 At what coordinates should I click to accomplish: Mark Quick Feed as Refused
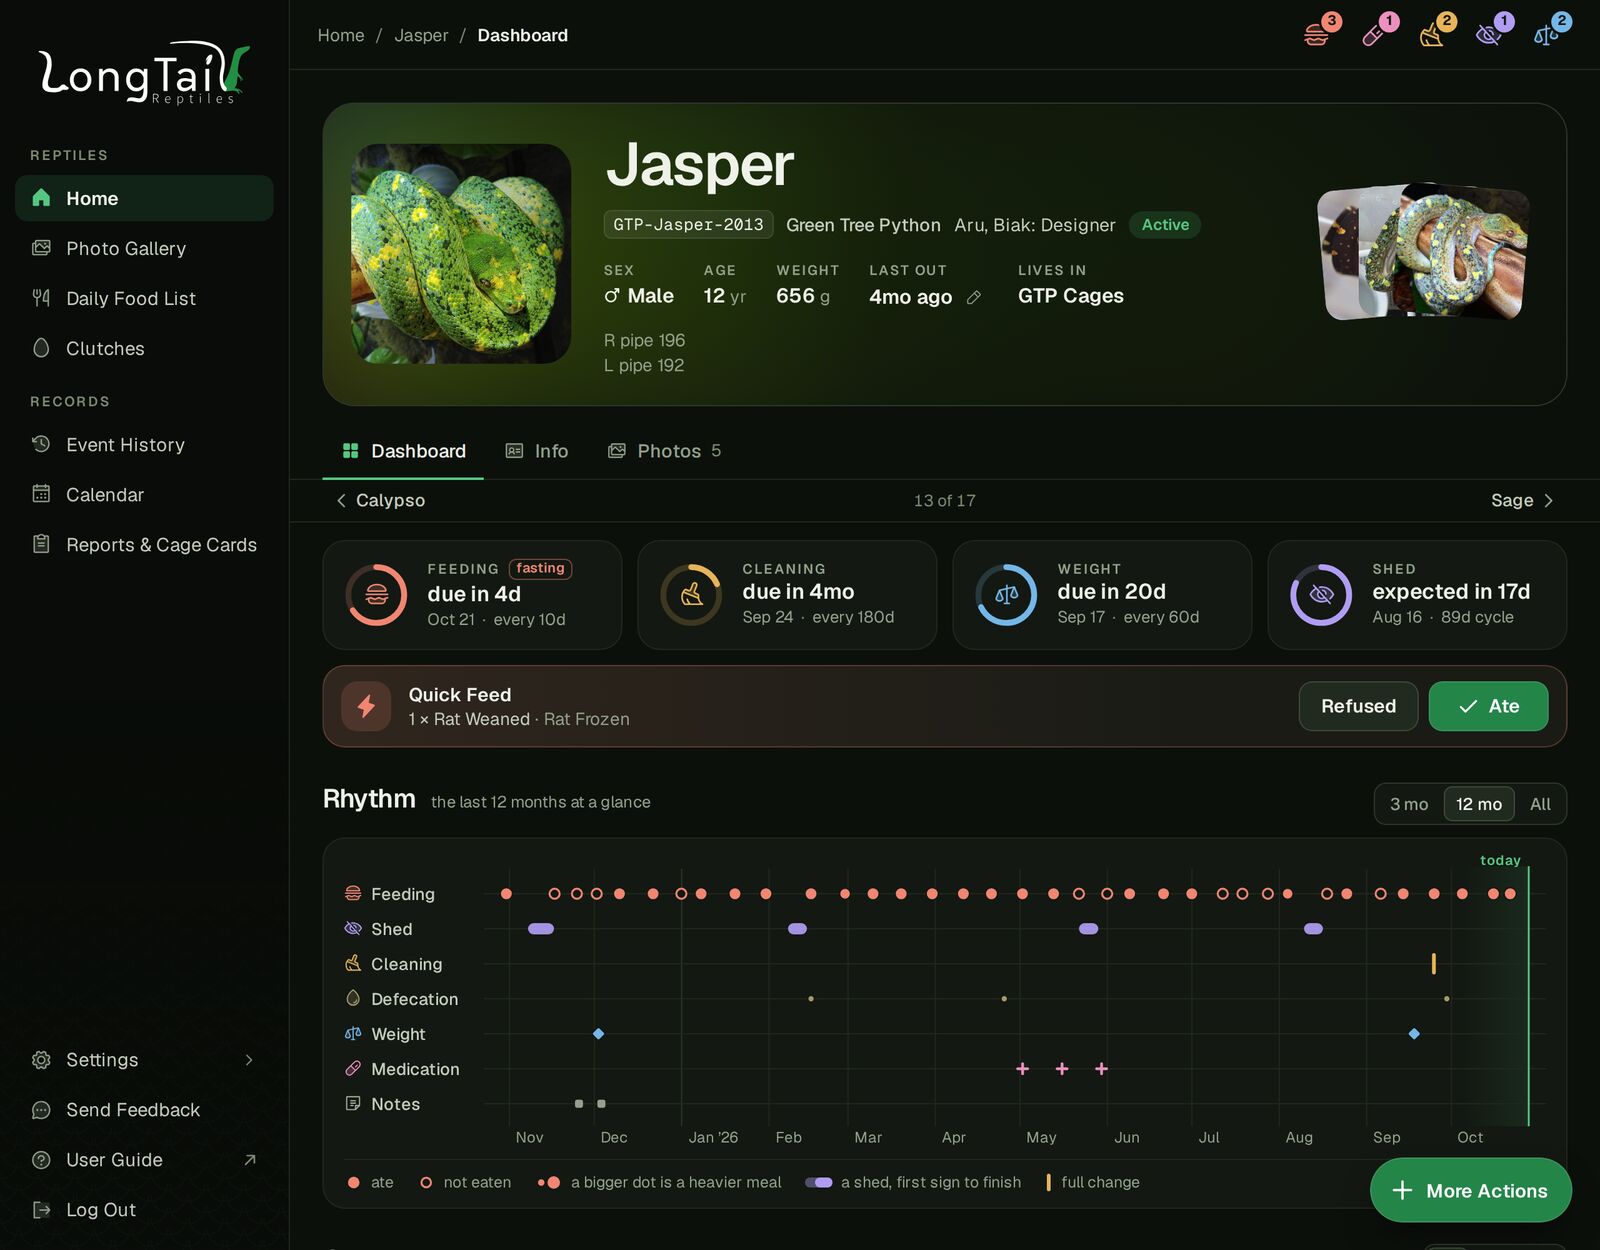click(x=1358, y=706)
